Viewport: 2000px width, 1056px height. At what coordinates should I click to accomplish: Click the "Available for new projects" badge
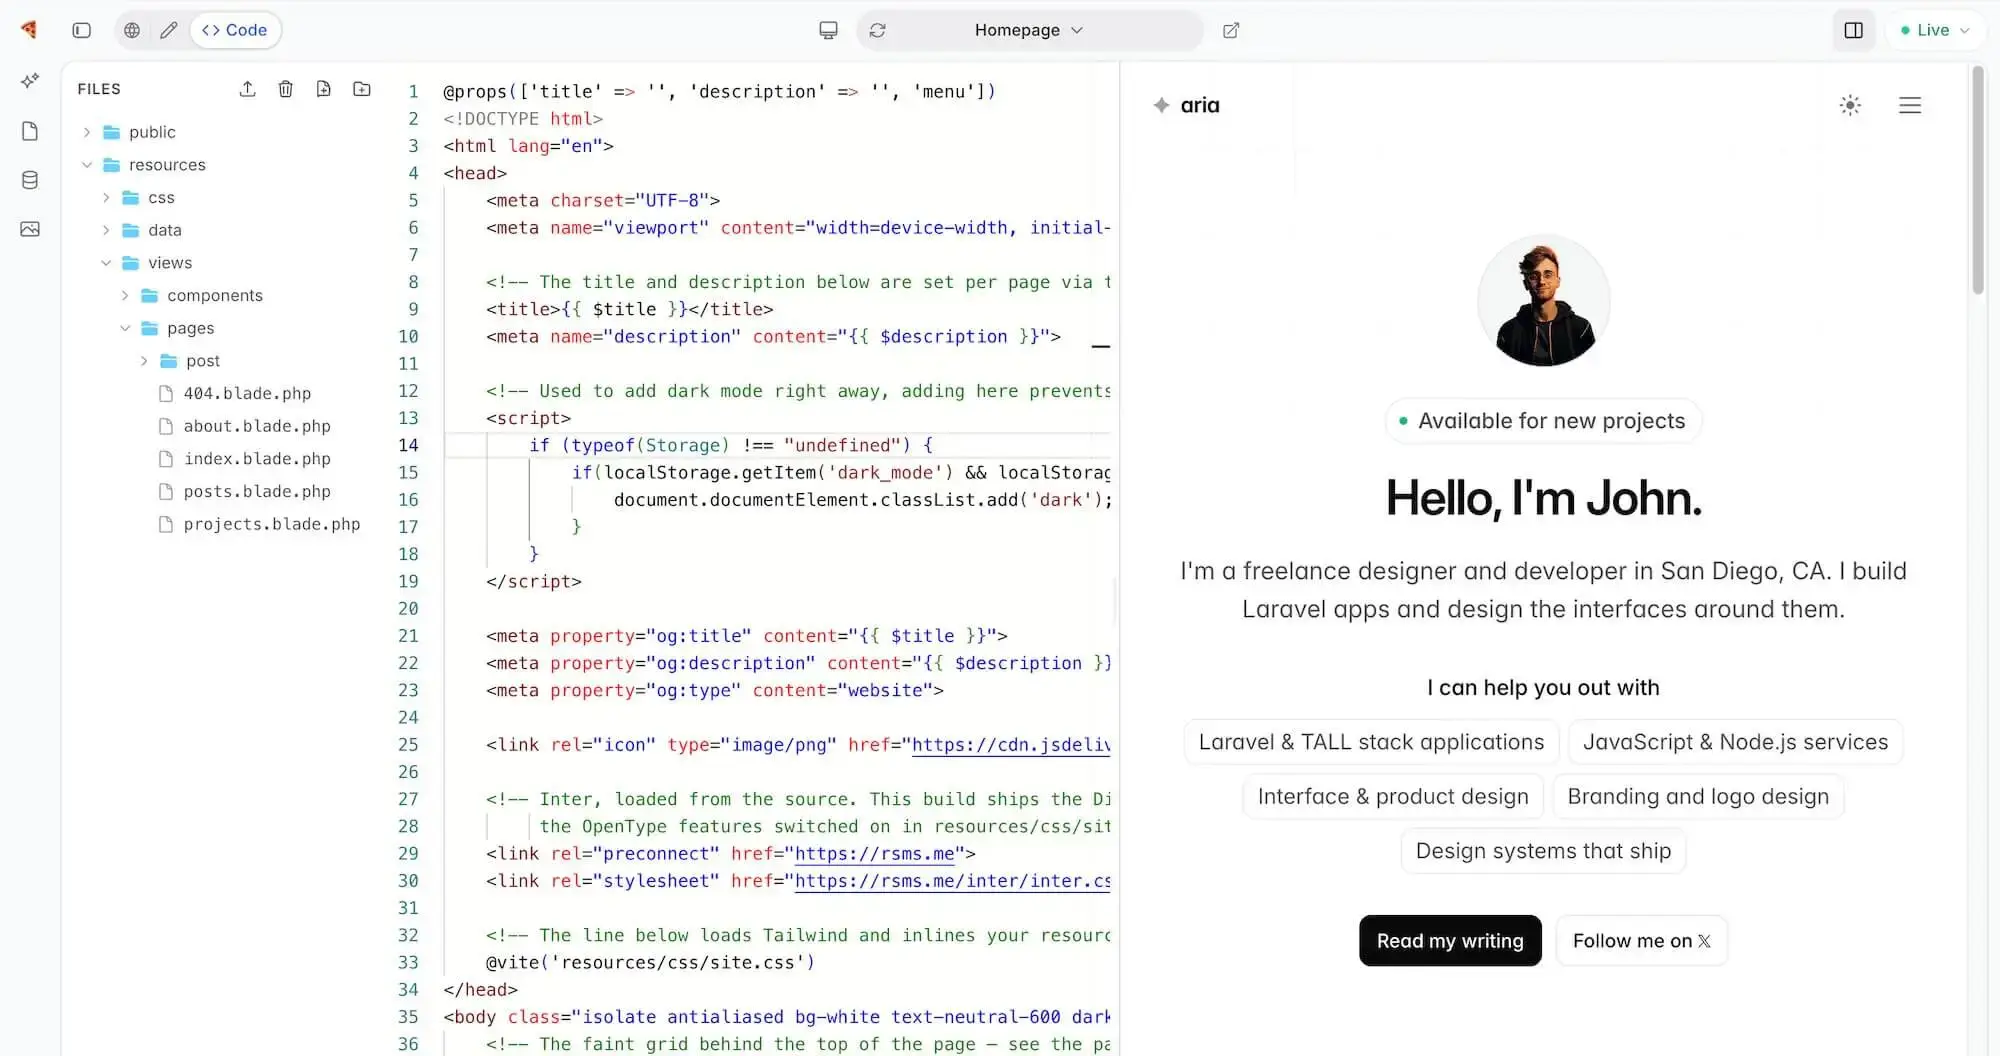[x=1543, y=421]
